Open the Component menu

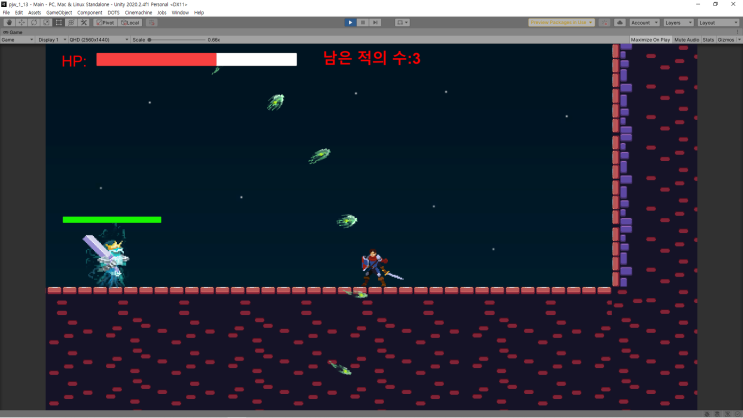pos(90,13)
